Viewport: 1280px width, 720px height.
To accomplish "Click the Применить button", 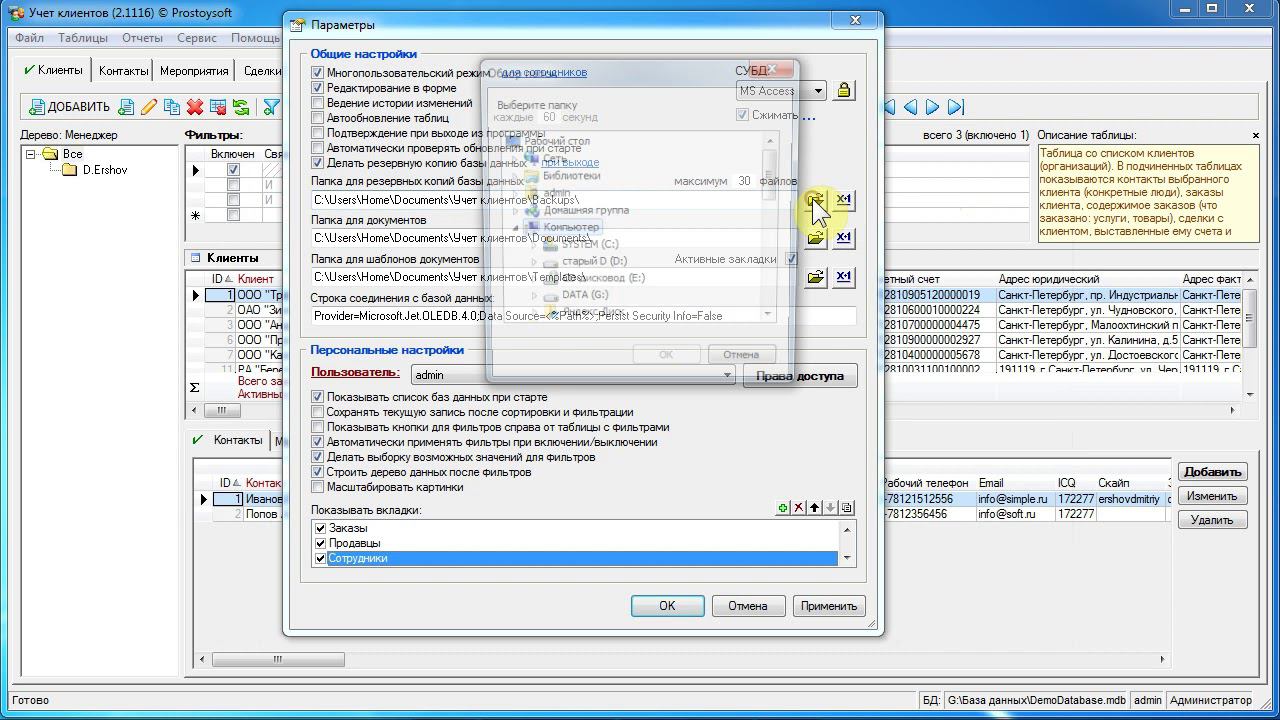I will 829,606.
